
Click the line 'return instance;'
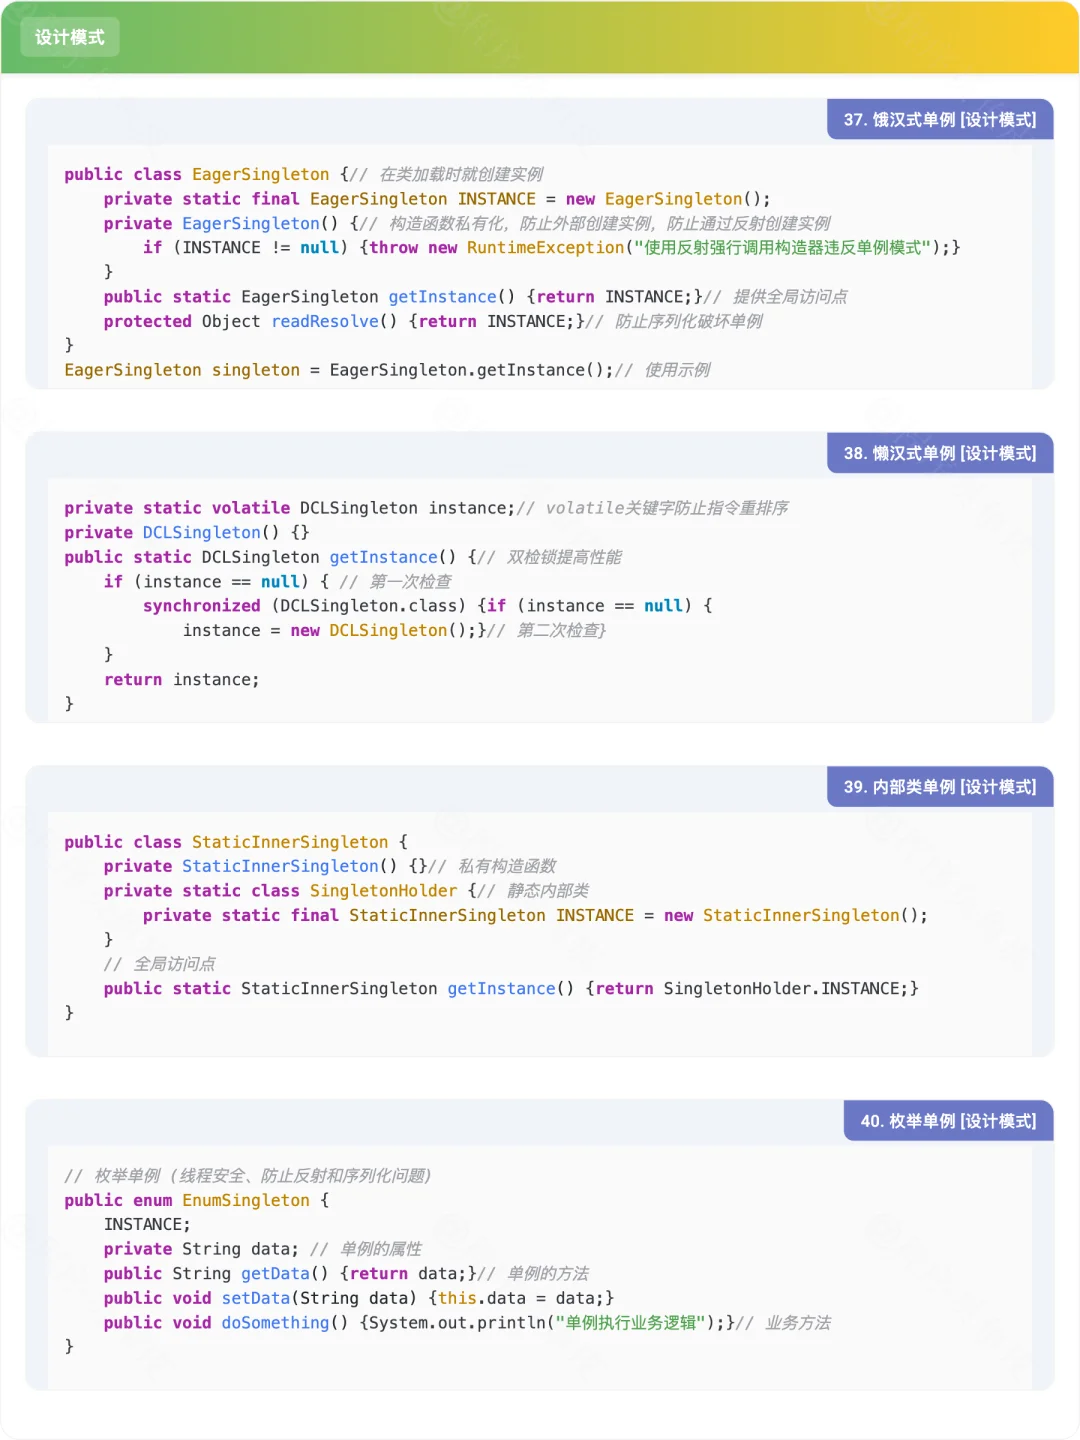click(x=182, y=679)
